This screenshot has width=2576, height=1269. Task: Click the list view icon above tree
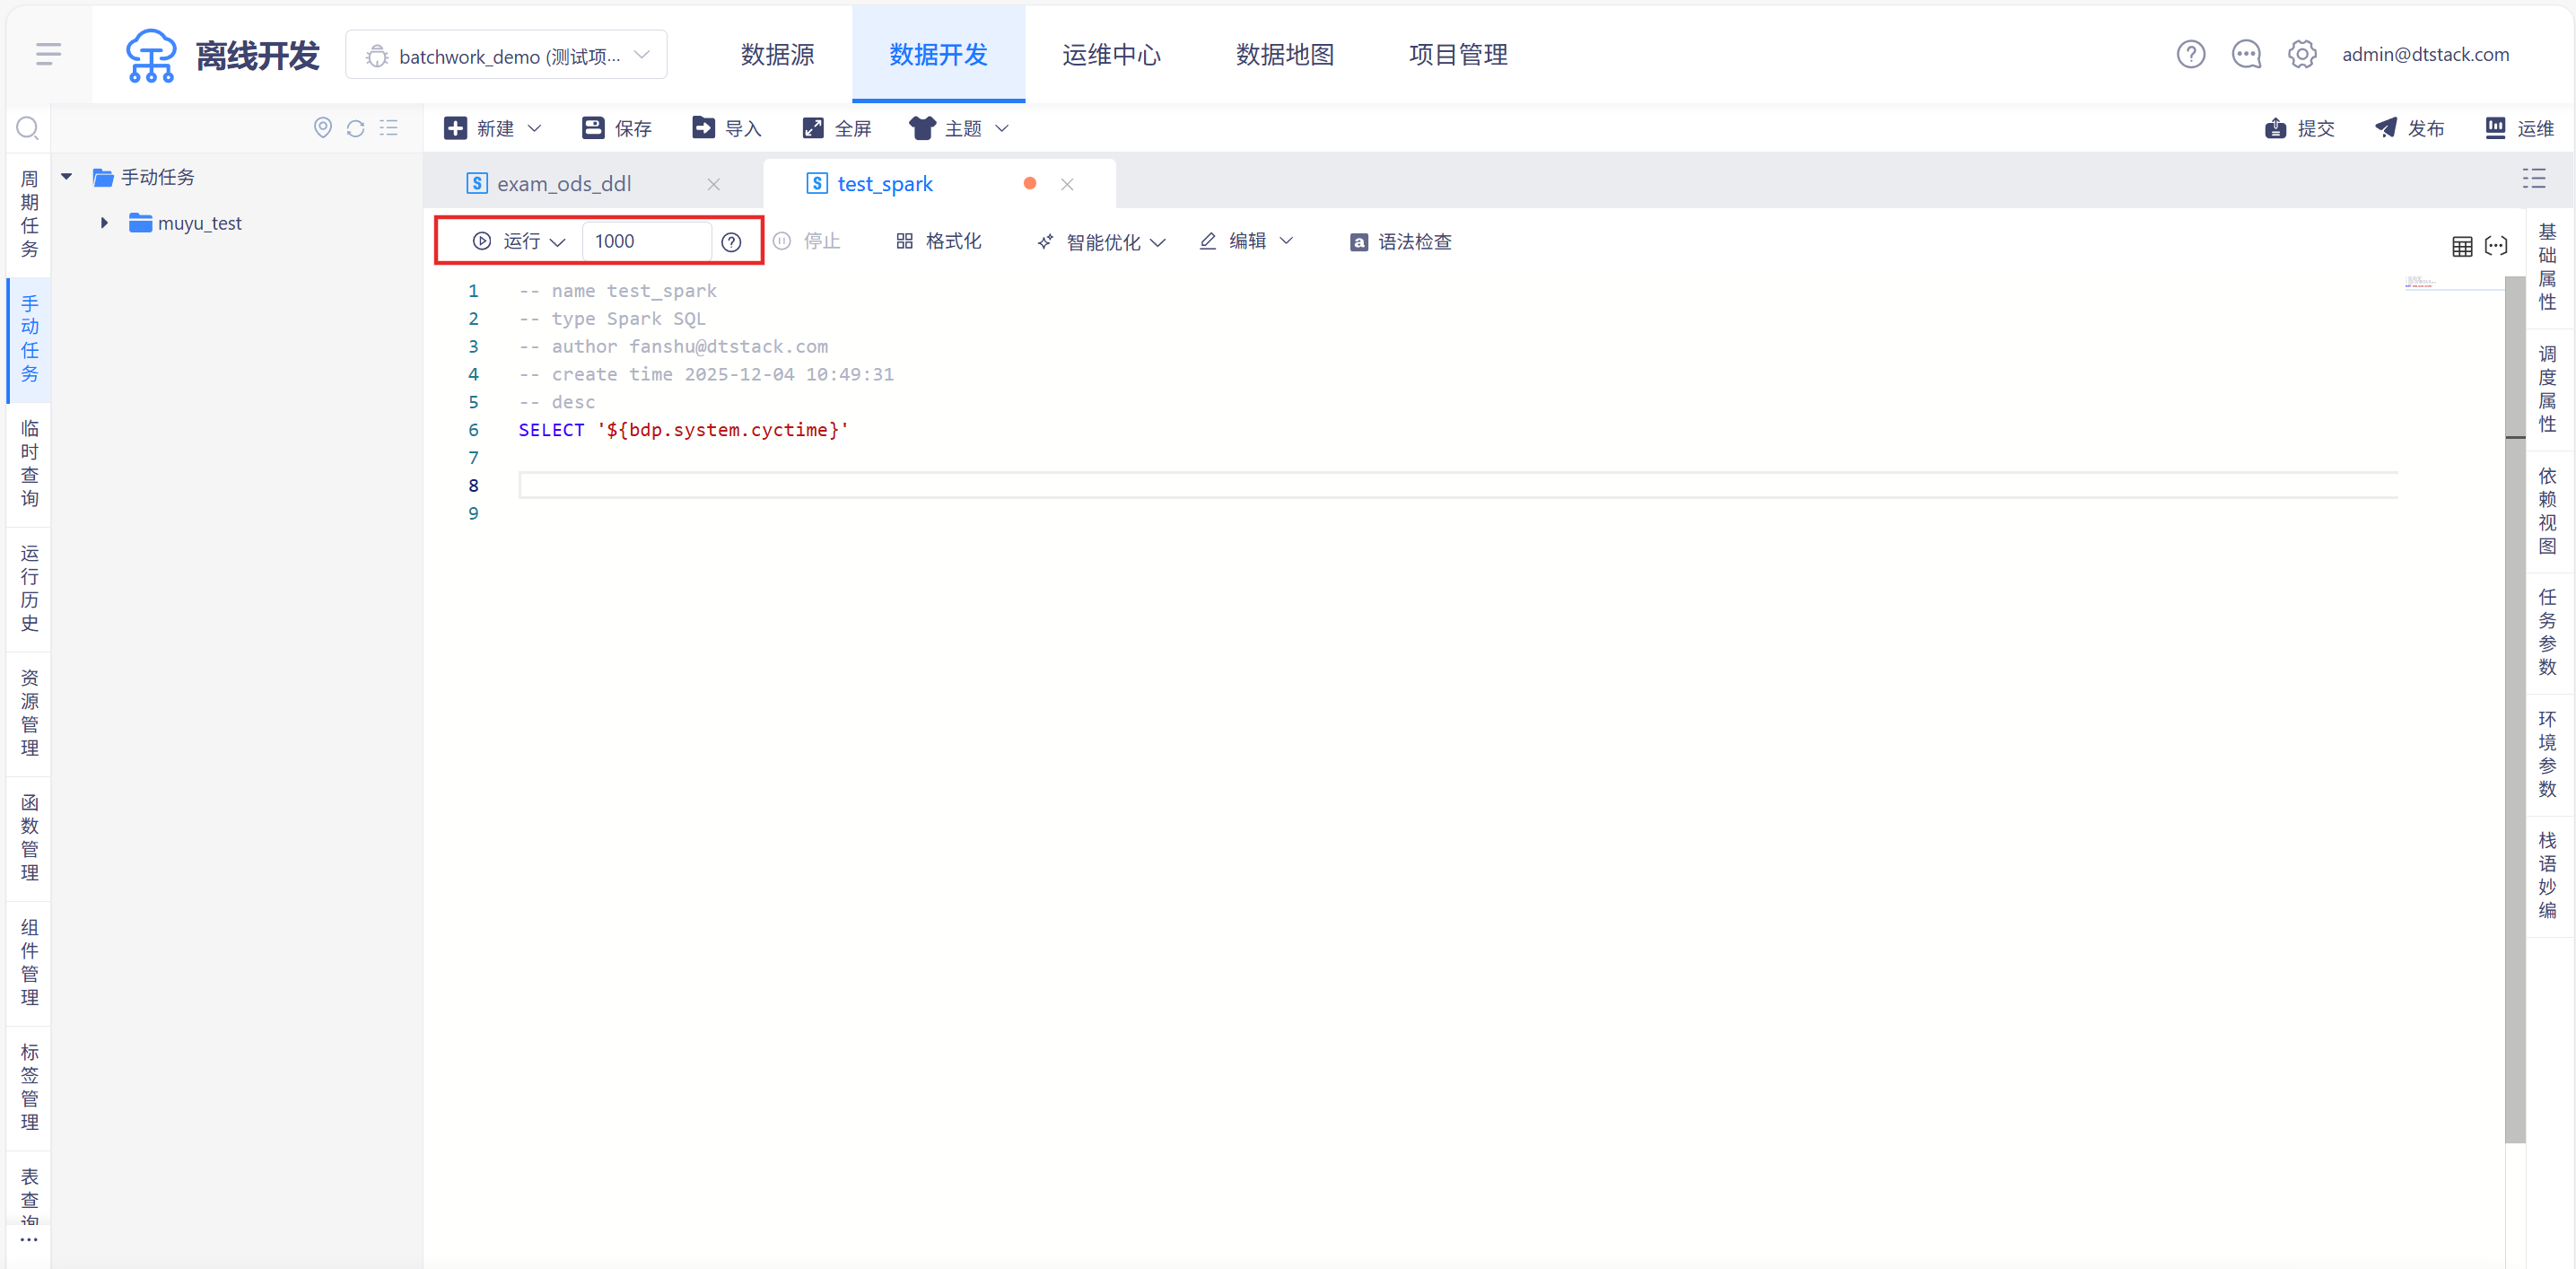point(389,128)
